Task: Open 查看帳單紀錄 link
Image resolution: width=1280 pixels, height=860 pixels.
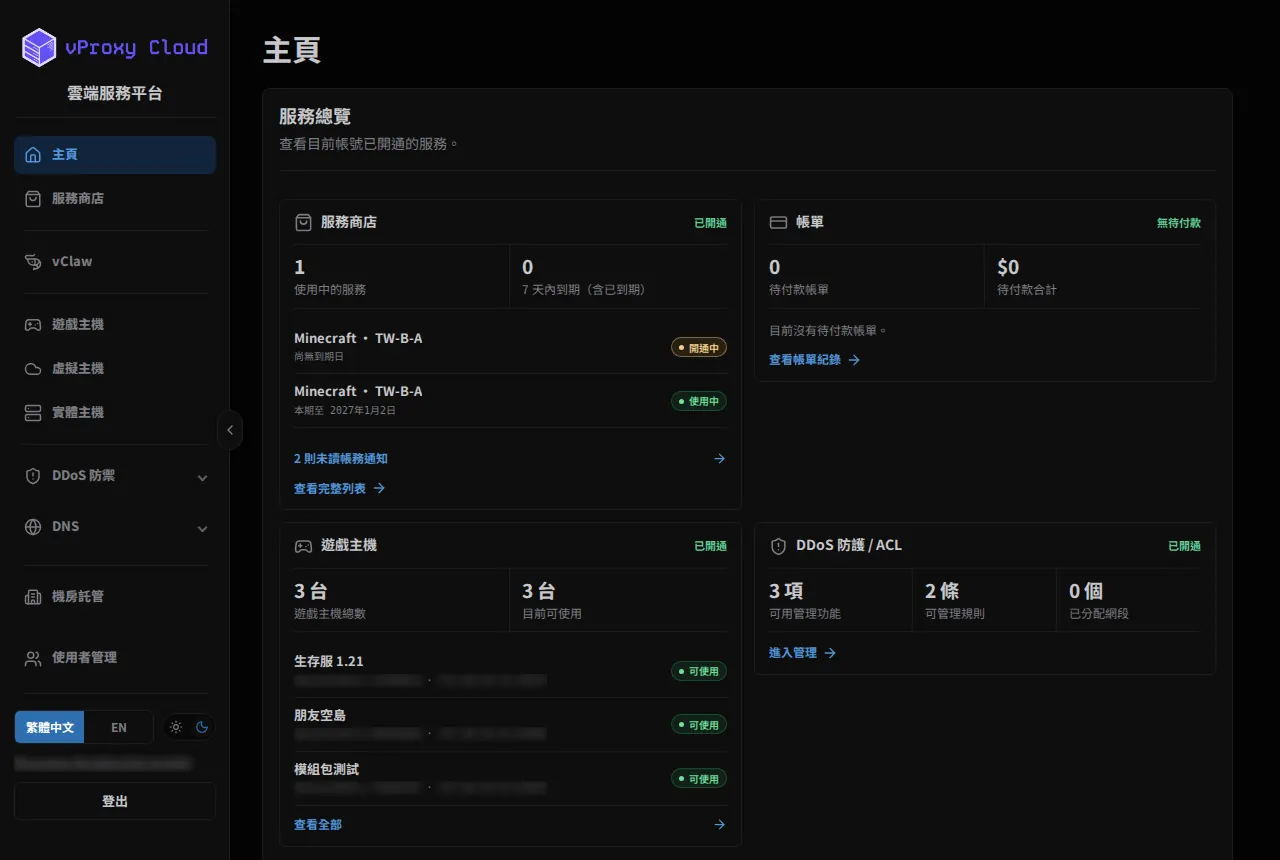Action: point(814,360)
